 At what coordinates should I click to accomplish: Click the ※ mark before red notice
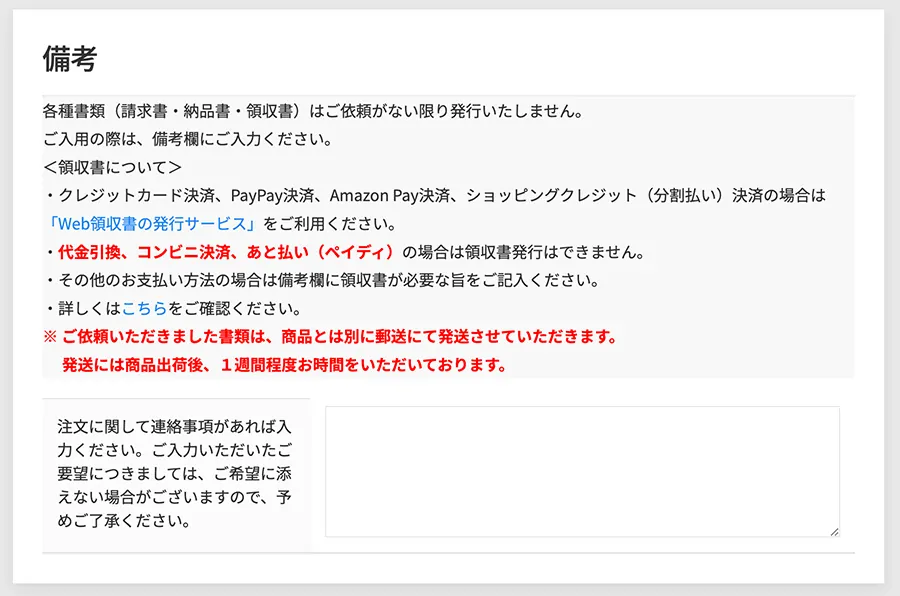point(50,336)
